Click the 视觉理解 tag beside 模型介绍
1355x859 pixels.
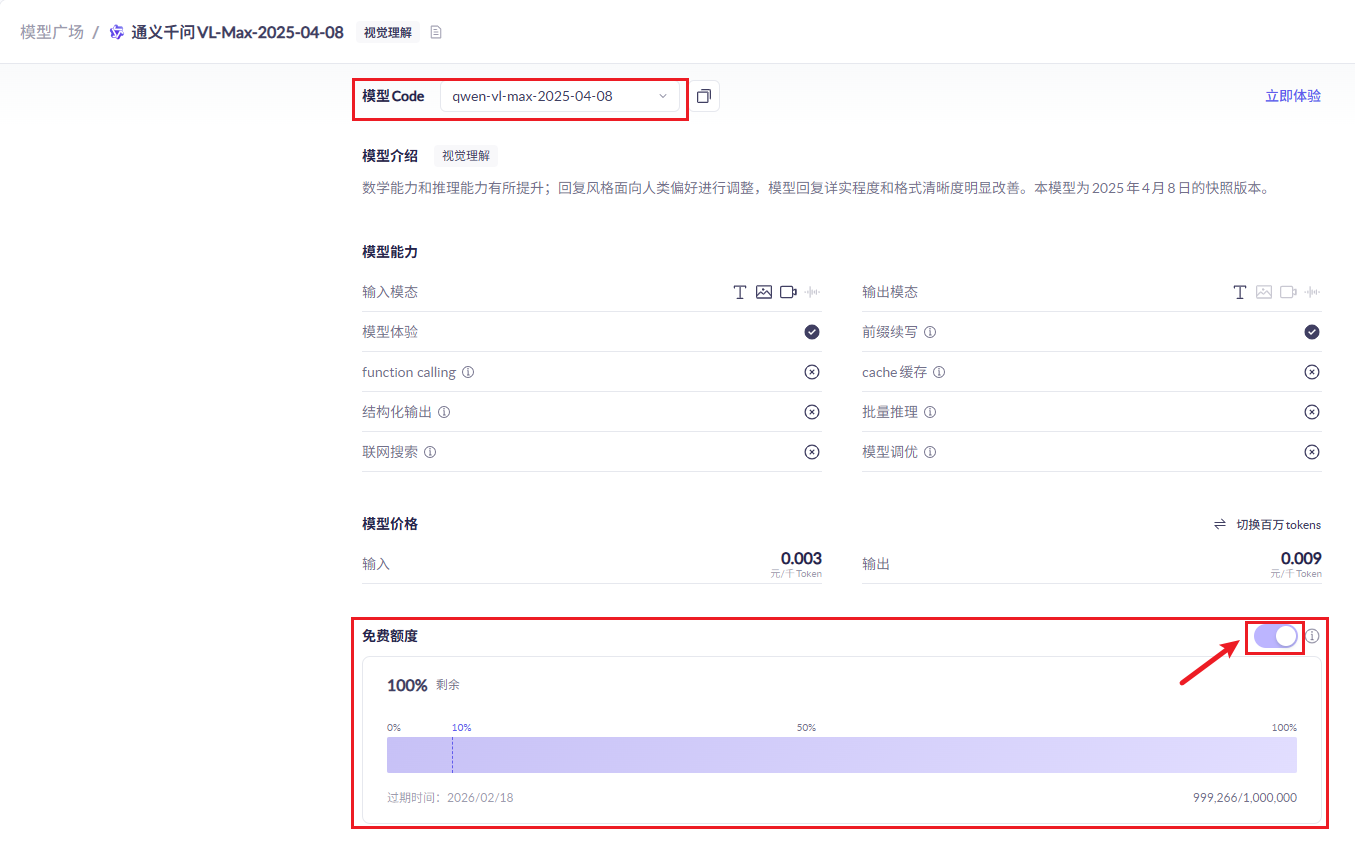(466, 156)
